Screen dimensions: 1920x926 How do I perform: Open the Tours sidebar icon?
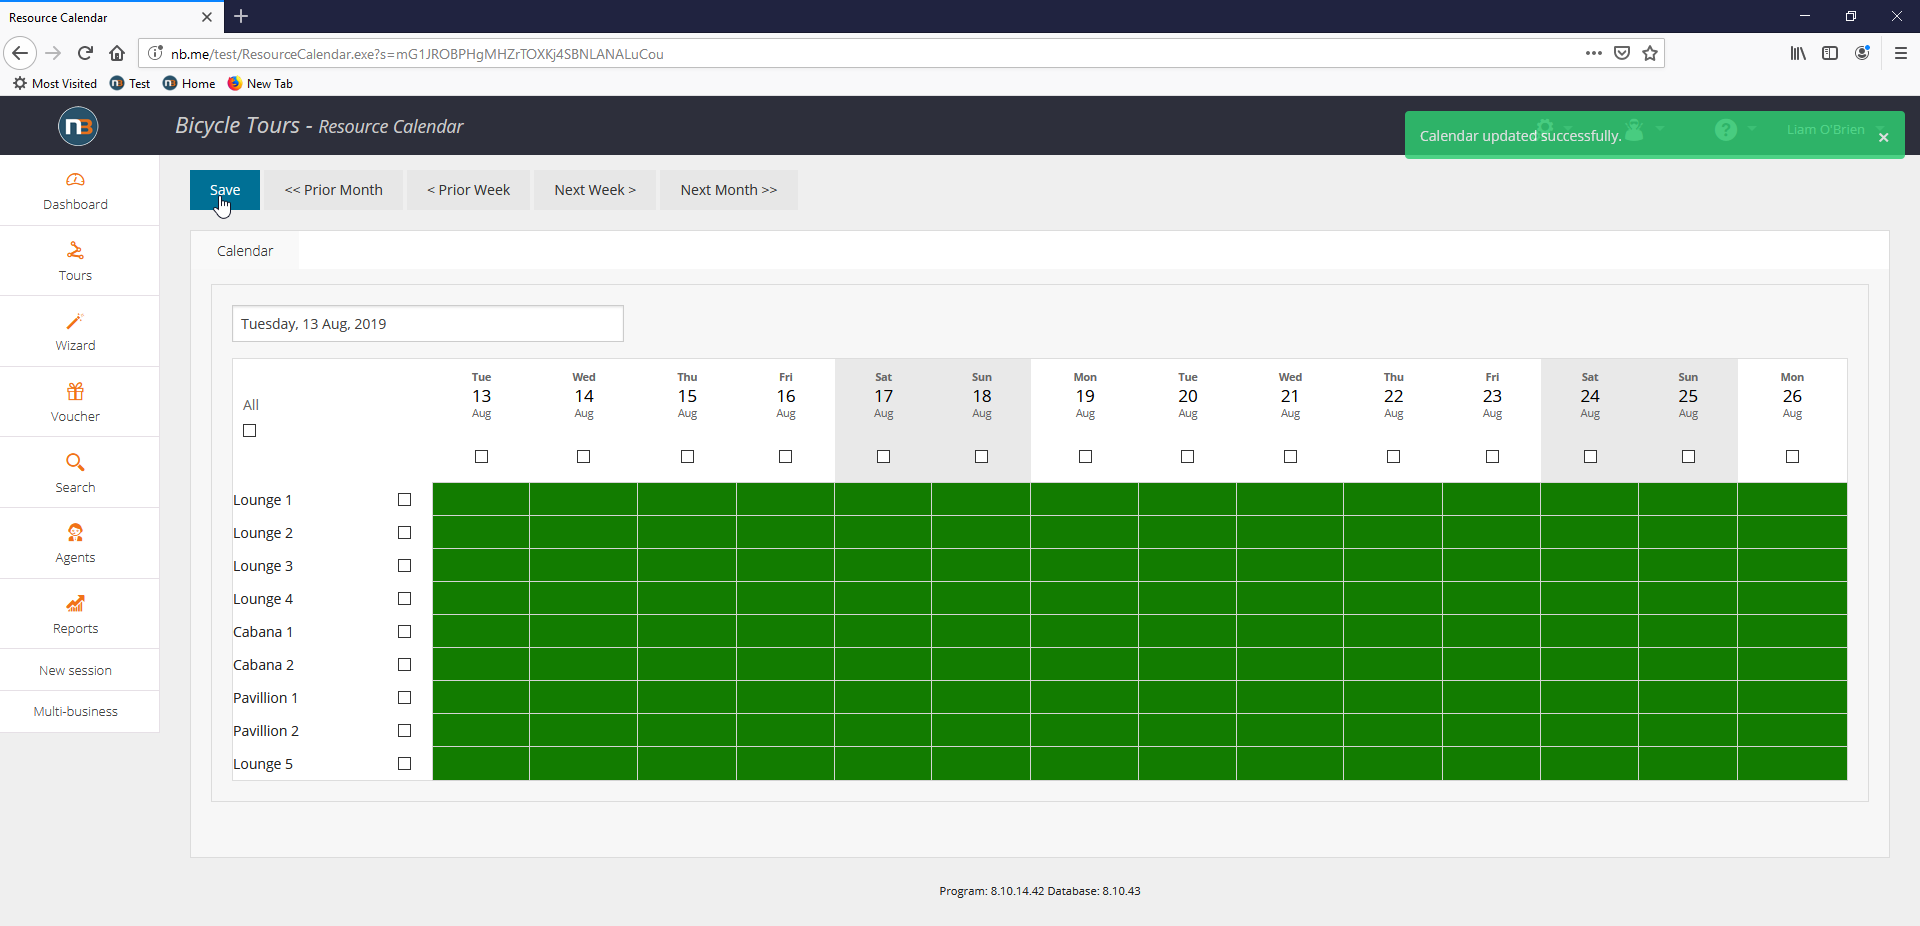[x=75, y=250]
